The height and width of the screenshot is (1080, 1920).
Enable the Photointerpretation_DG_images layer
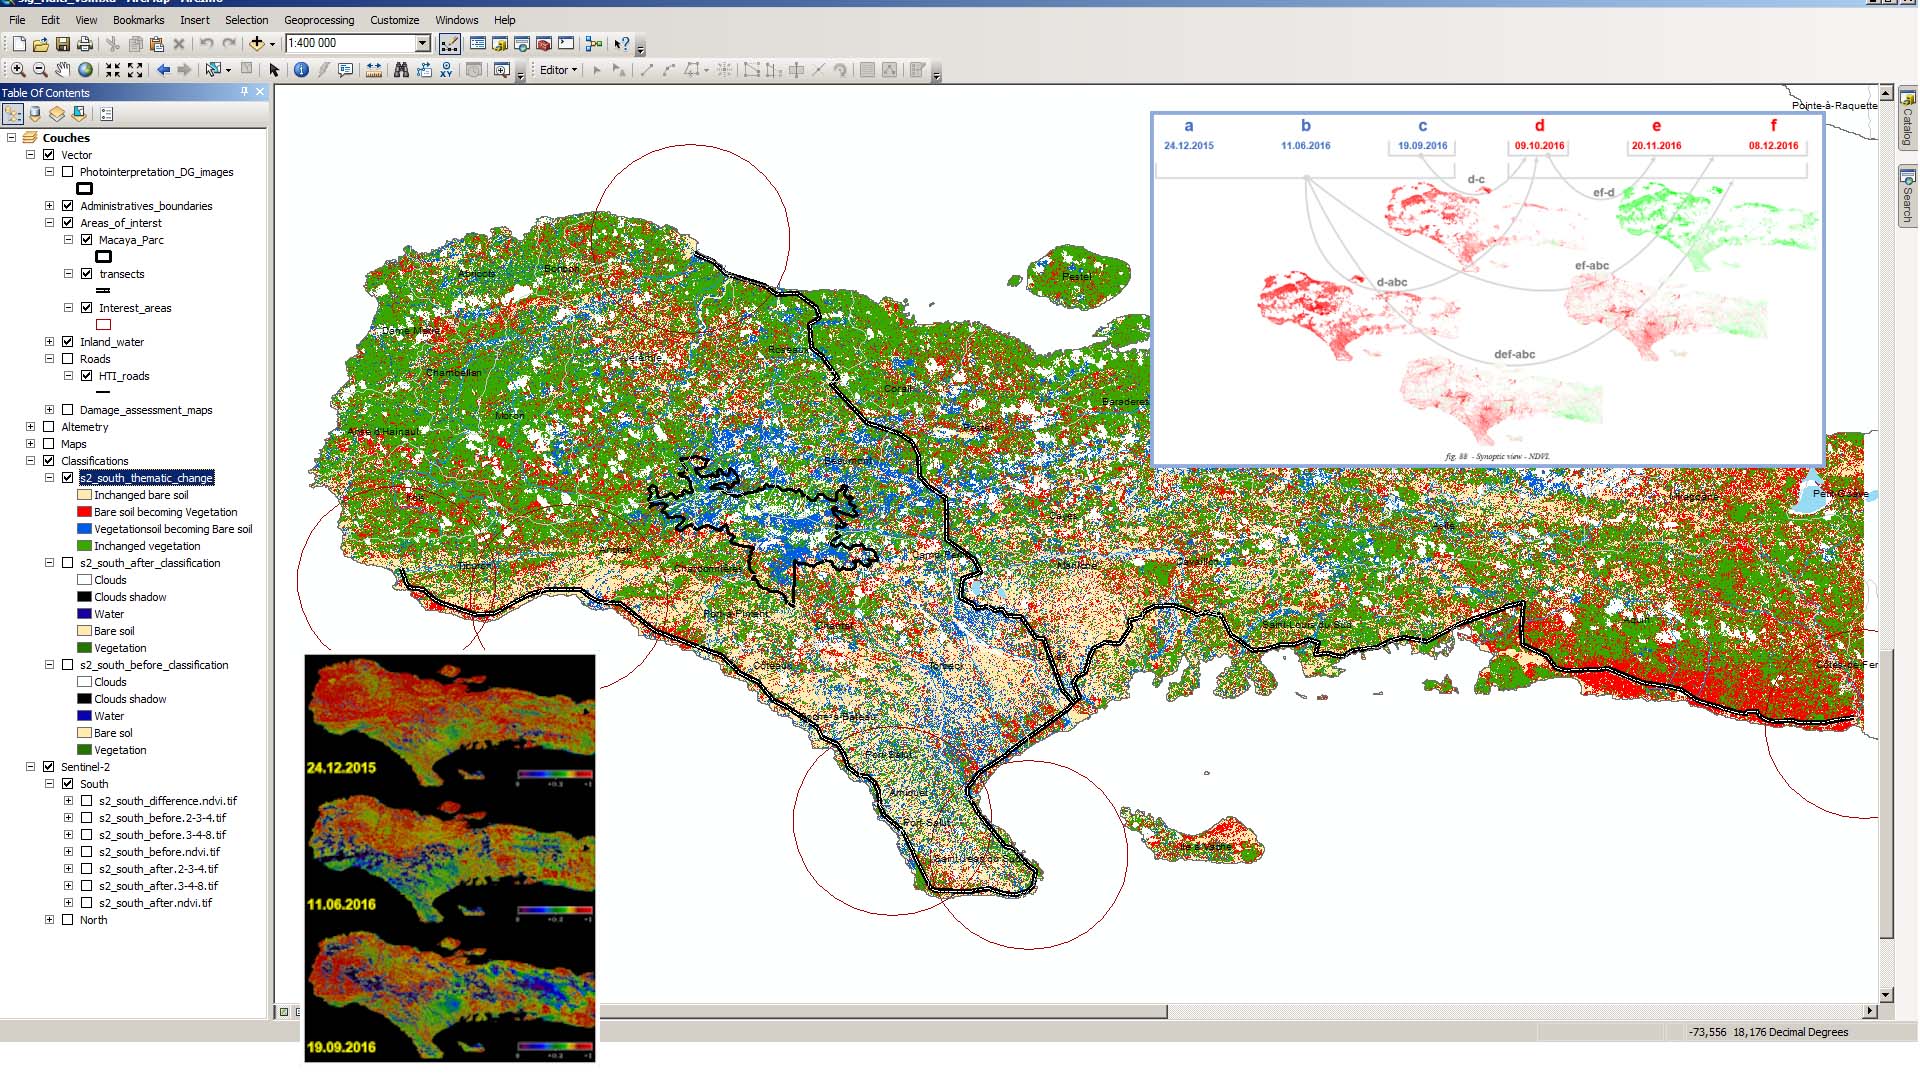(68, 172)
